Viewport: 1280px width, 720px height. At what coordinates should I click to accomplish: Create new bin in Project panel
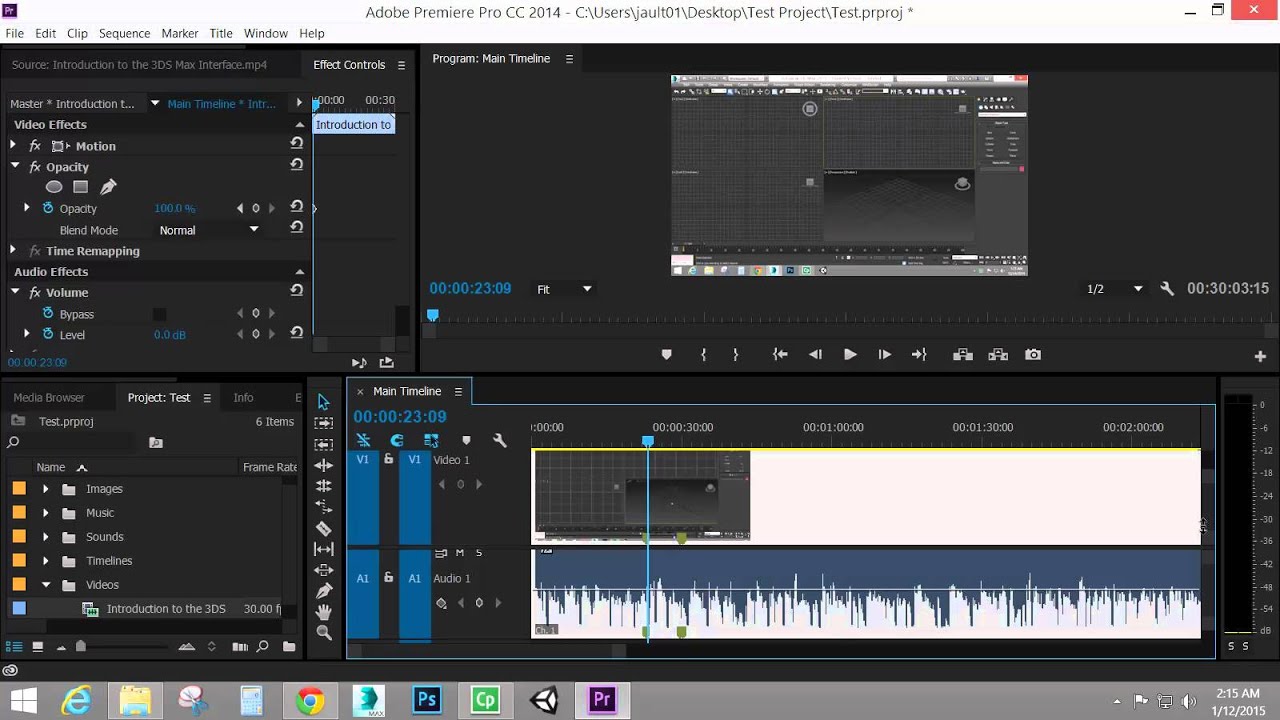(289, 647)
